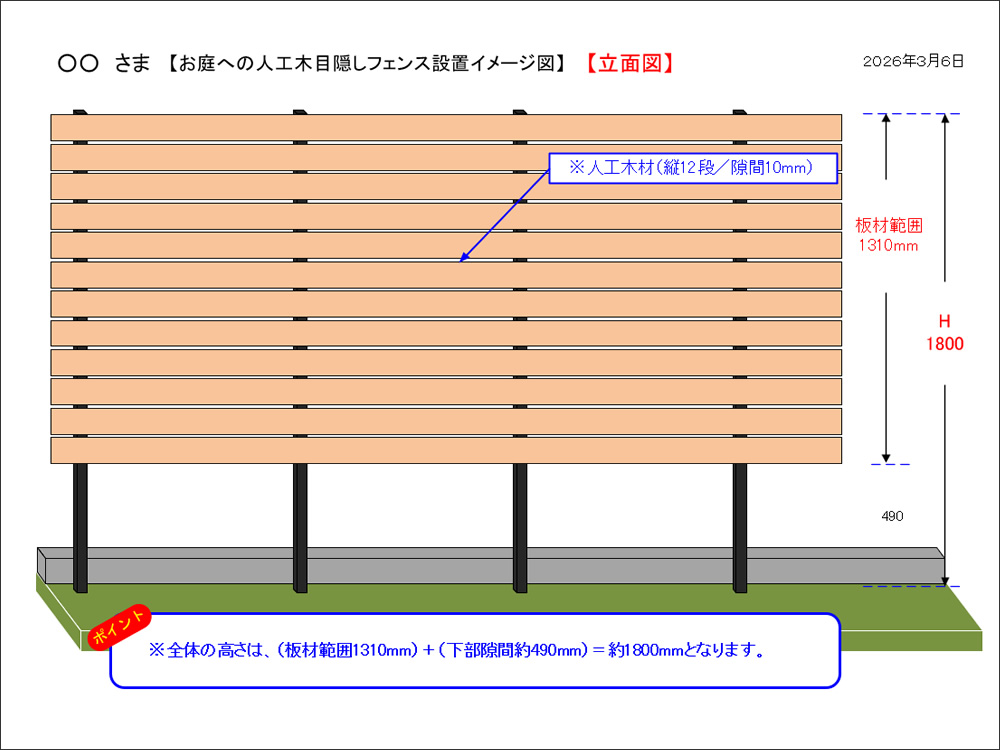Click the gray concrete block base

point(490,565)
